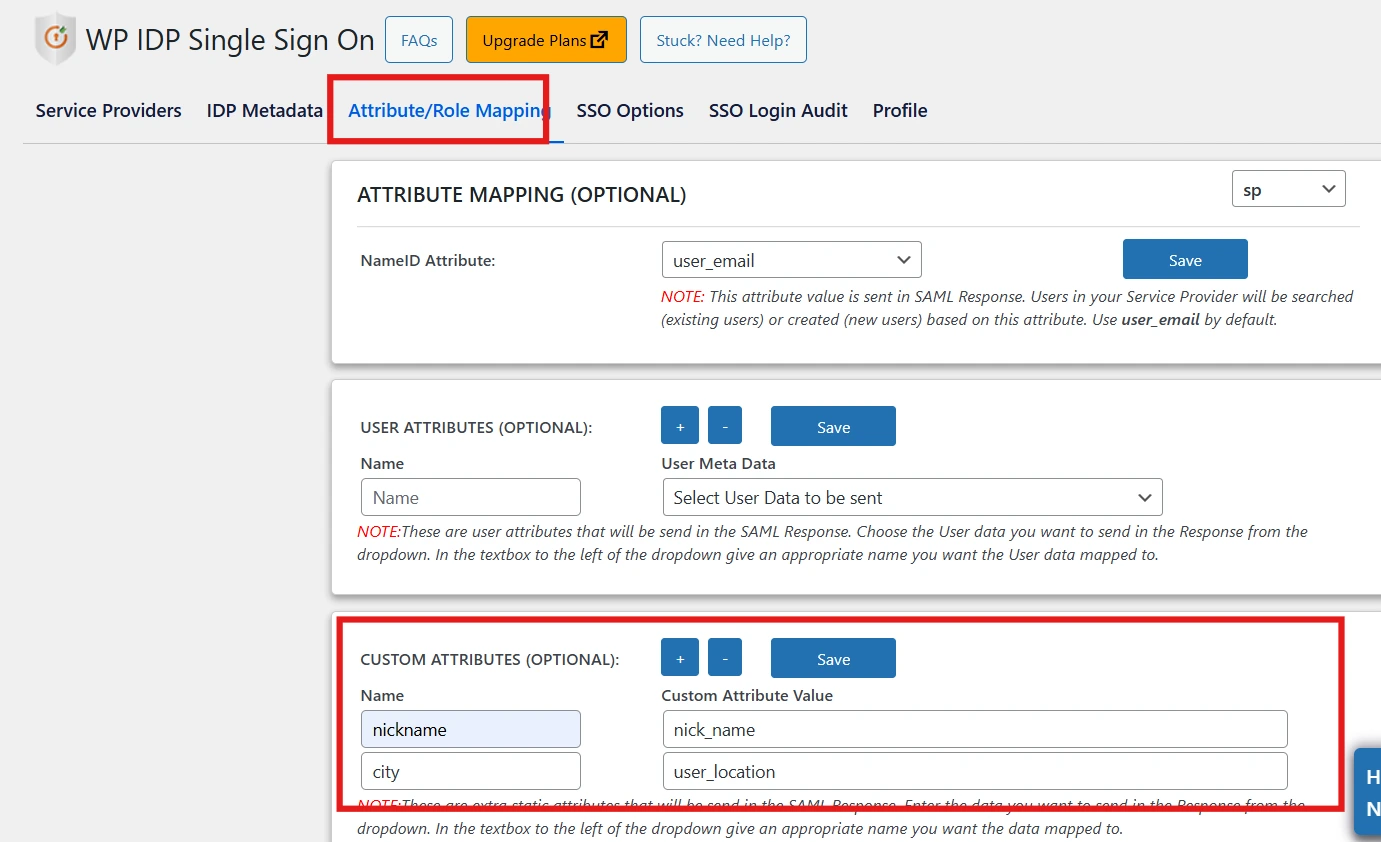Click the USER ATTRIBUTES (OPTIONAL) label
1381x842 pixels.
[476, 428]
